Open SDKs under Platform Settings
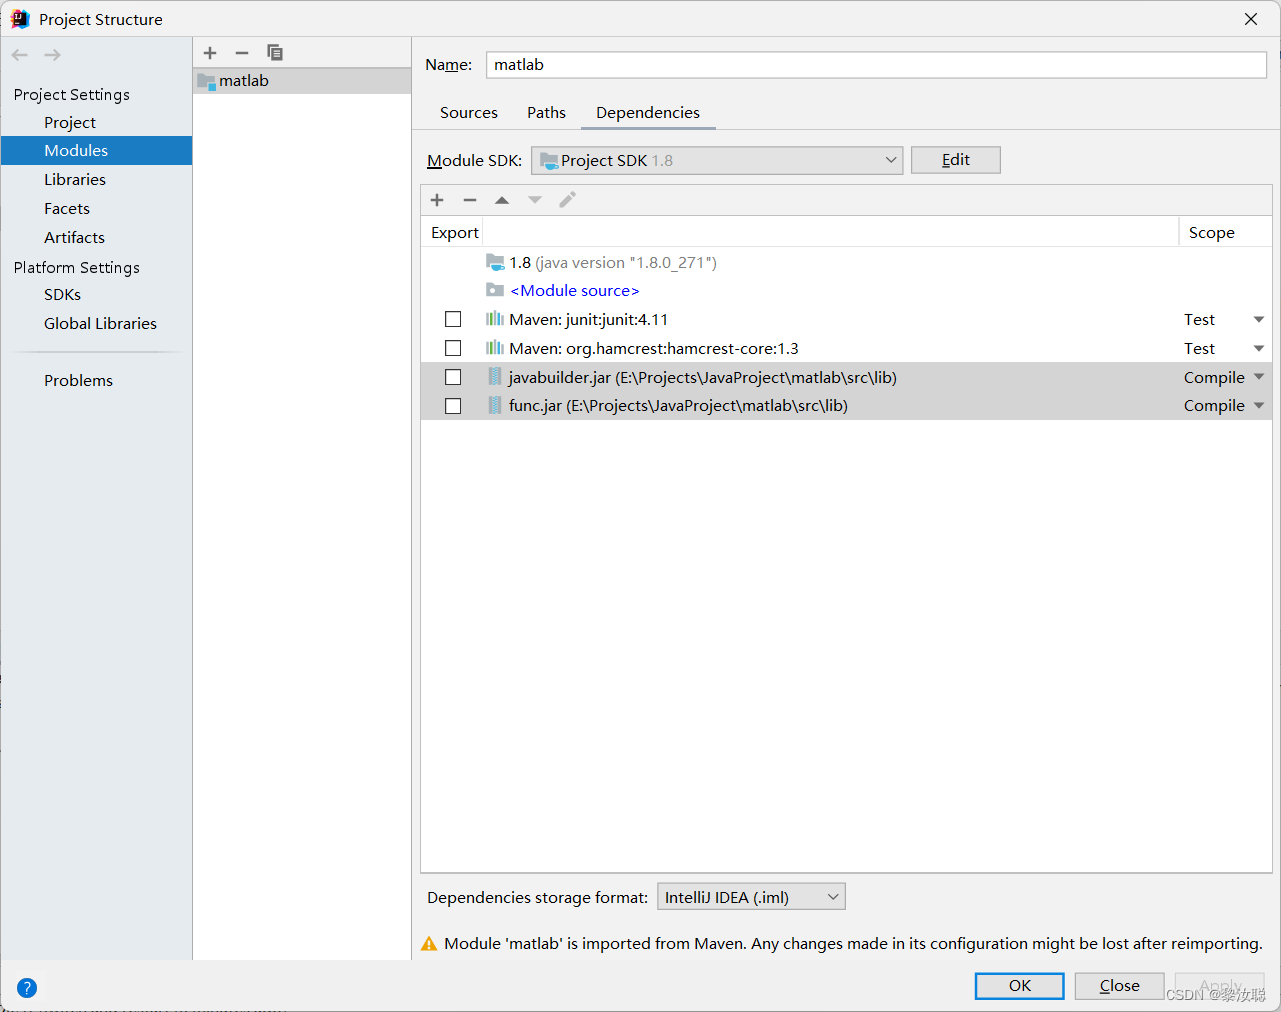Screen dimensions: 1281x1012 (x=62, y=294)
